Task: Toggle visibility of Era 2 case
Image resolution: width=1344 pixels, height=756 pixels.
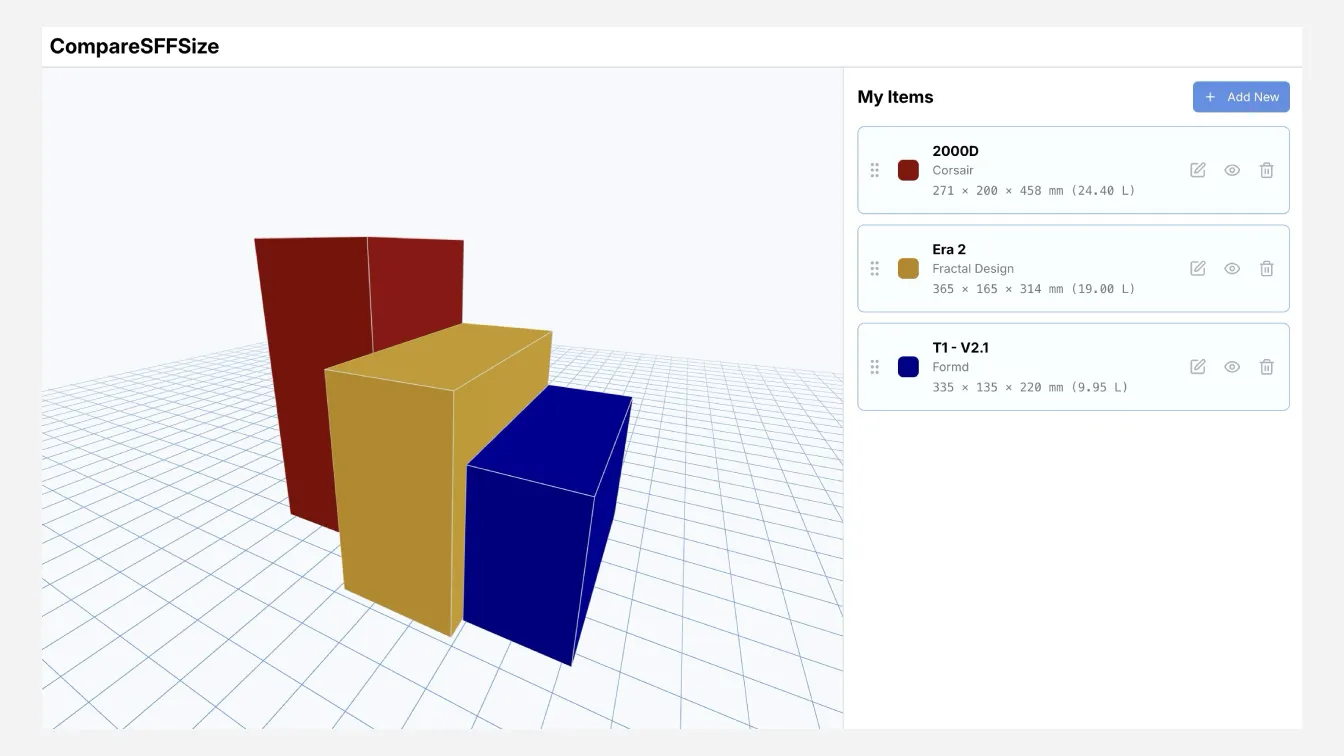Action: pos(1232,268)
